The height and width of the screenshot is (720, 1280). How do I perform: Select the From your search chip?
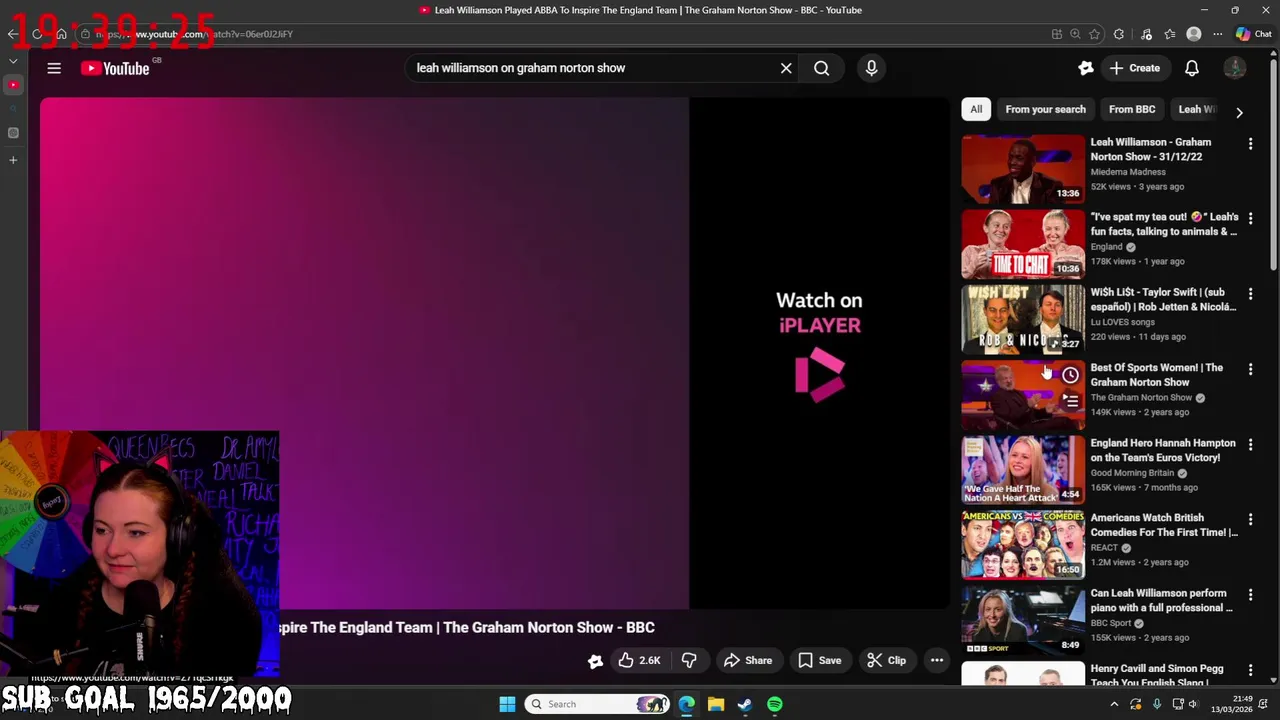(x=1045, y=109)
